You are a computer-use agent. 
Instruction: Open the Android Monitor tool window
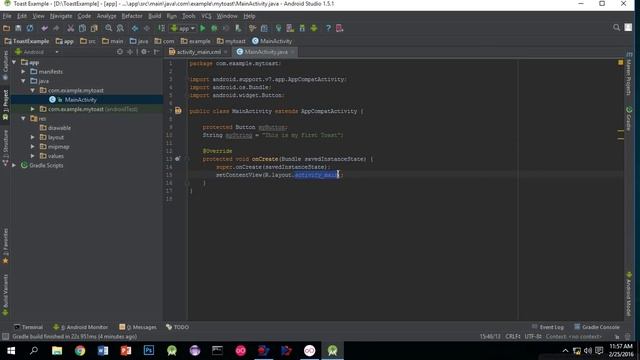point(80,327)
